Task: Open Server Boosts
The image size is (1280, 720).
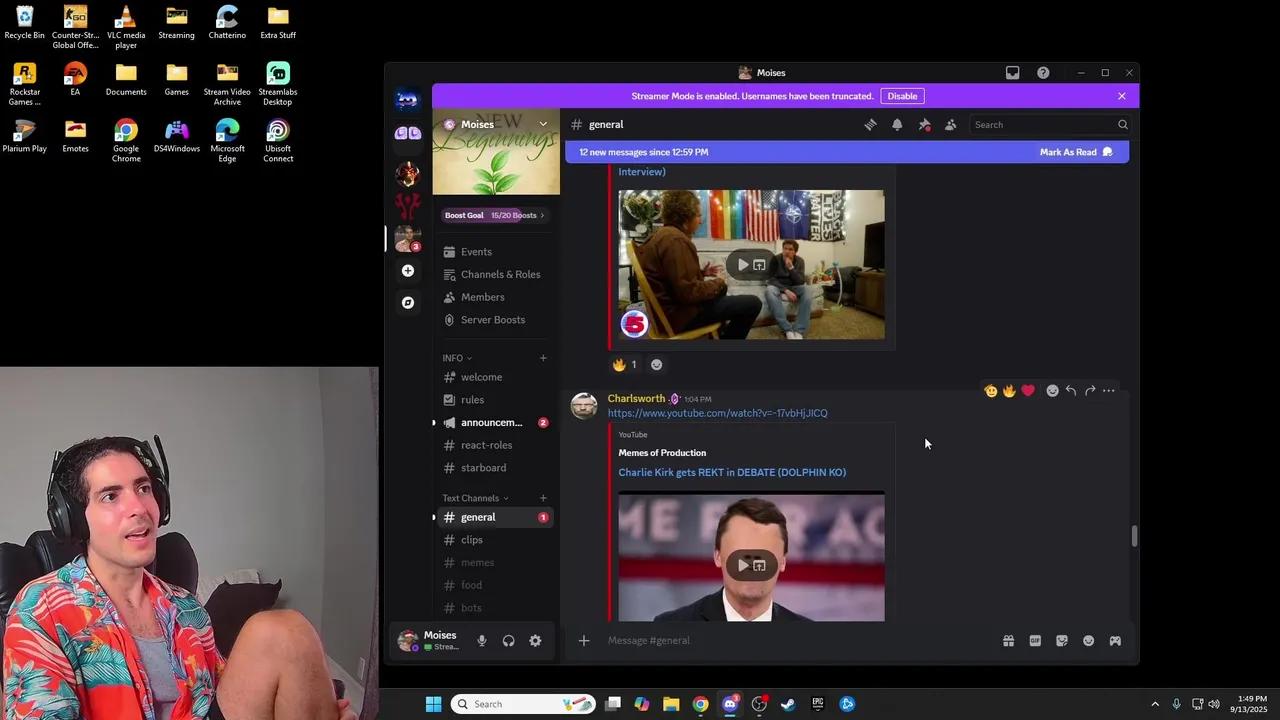Action: pyautogui.click(x=496, y=320)
